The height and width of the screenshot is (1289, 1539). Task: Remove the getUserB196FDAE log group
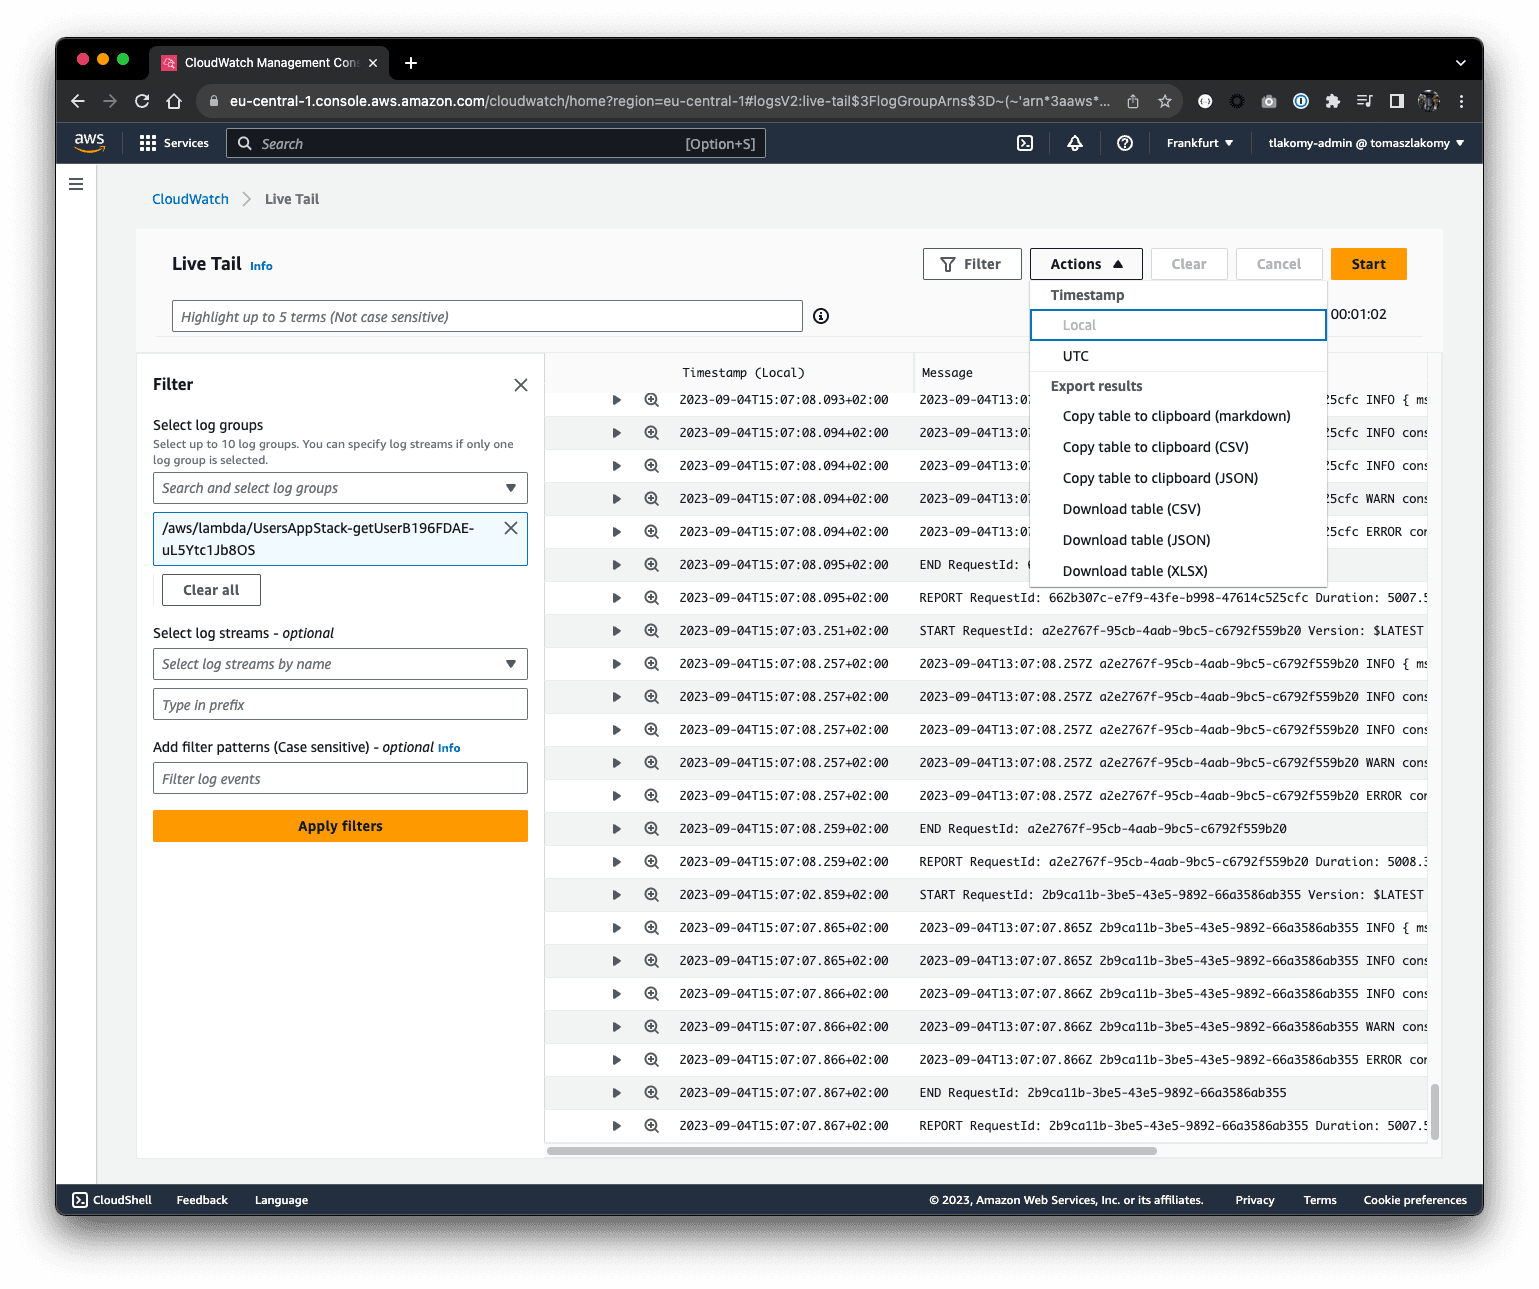(511, 528)
